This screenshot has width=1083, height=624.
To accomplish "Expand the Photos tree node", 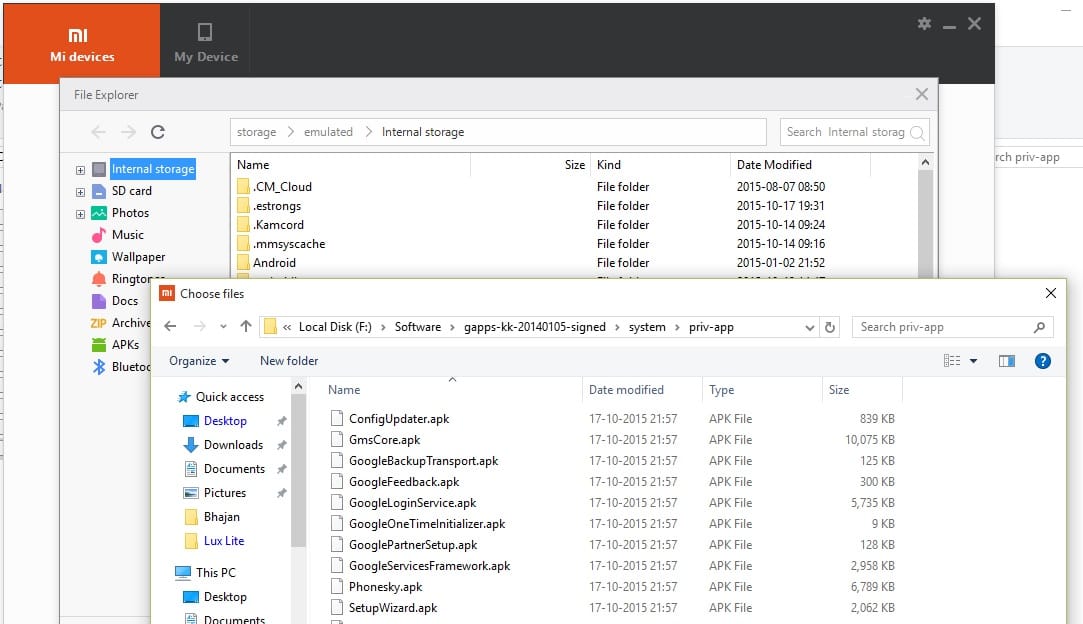I will (x=80, y=214).
